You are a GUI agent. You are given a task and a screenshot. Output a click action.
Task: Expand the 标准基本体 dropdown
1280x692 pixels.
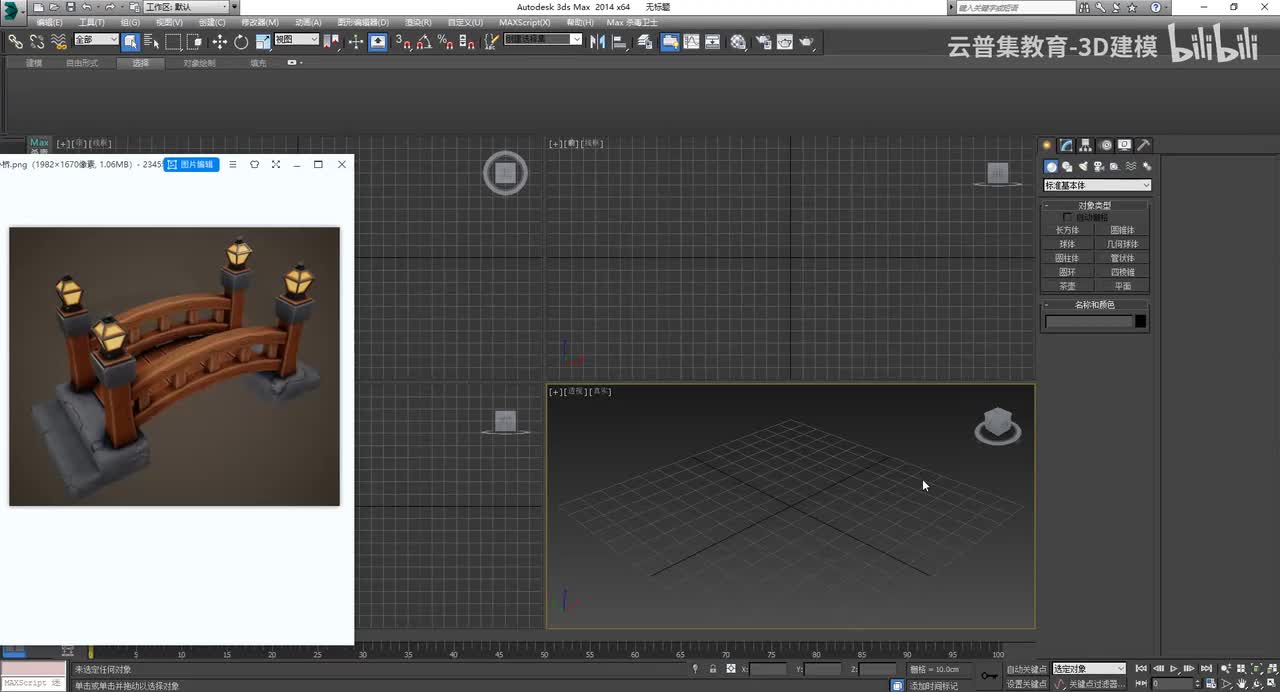1097,185
